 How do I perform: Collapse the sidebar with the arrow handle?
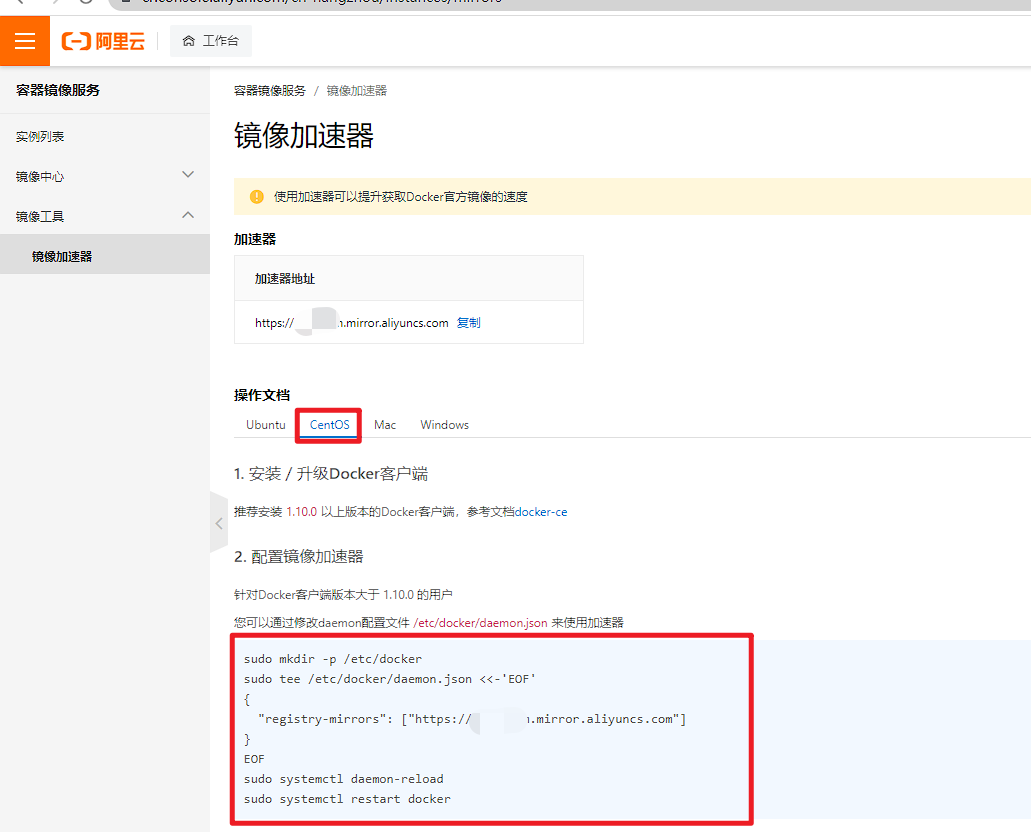(x=219, y=524)
